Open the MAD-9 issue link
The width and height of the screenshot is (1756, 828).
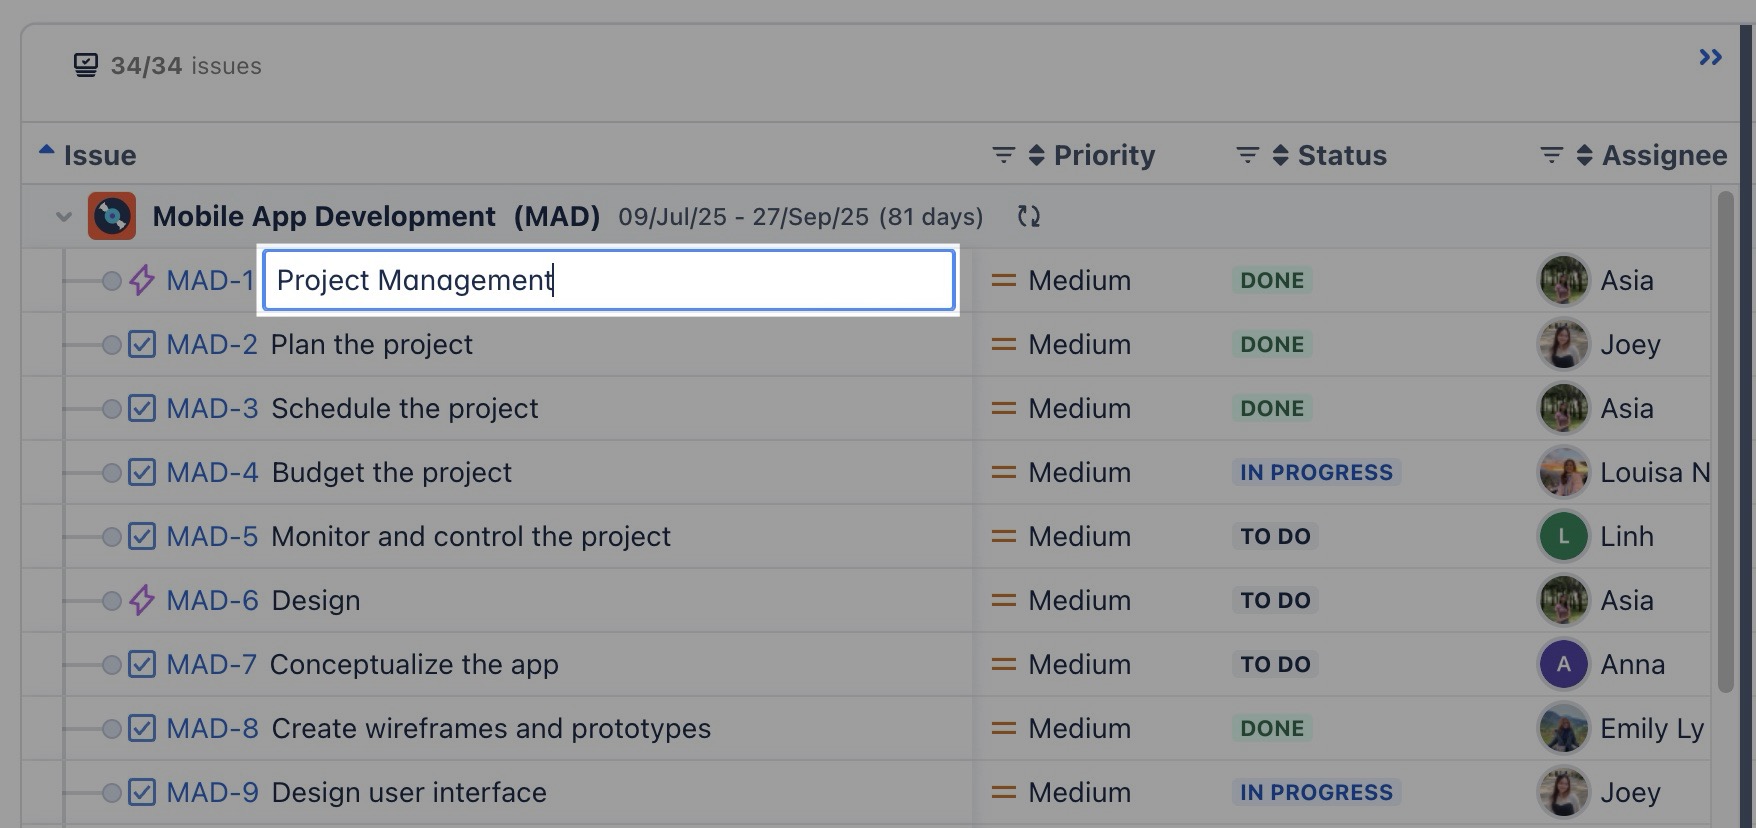[212, 792]
